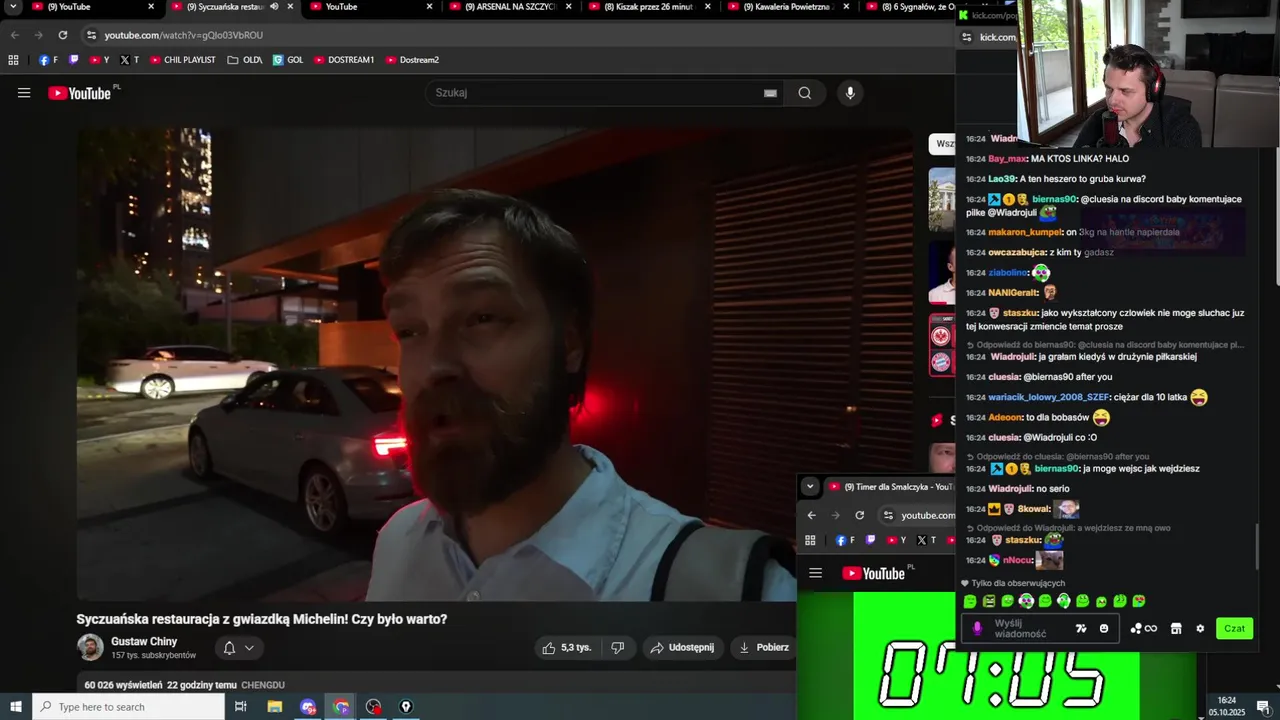Image resolution: width=1280 pixels, height=720 pixels.
Task: Expand the OLD bookmarks folder
Action: point(245,60)
